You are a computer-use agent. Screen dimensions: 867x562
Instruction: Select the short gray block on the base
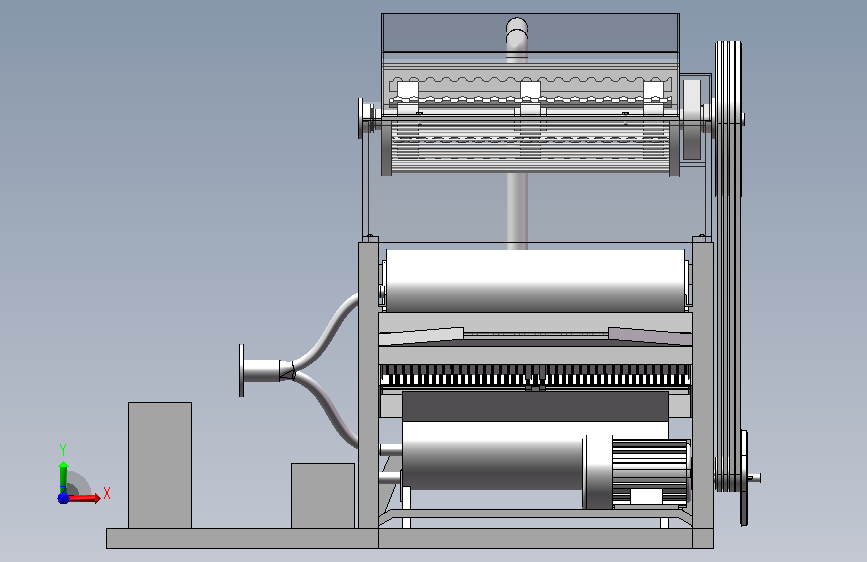click(x=323, y=496)
